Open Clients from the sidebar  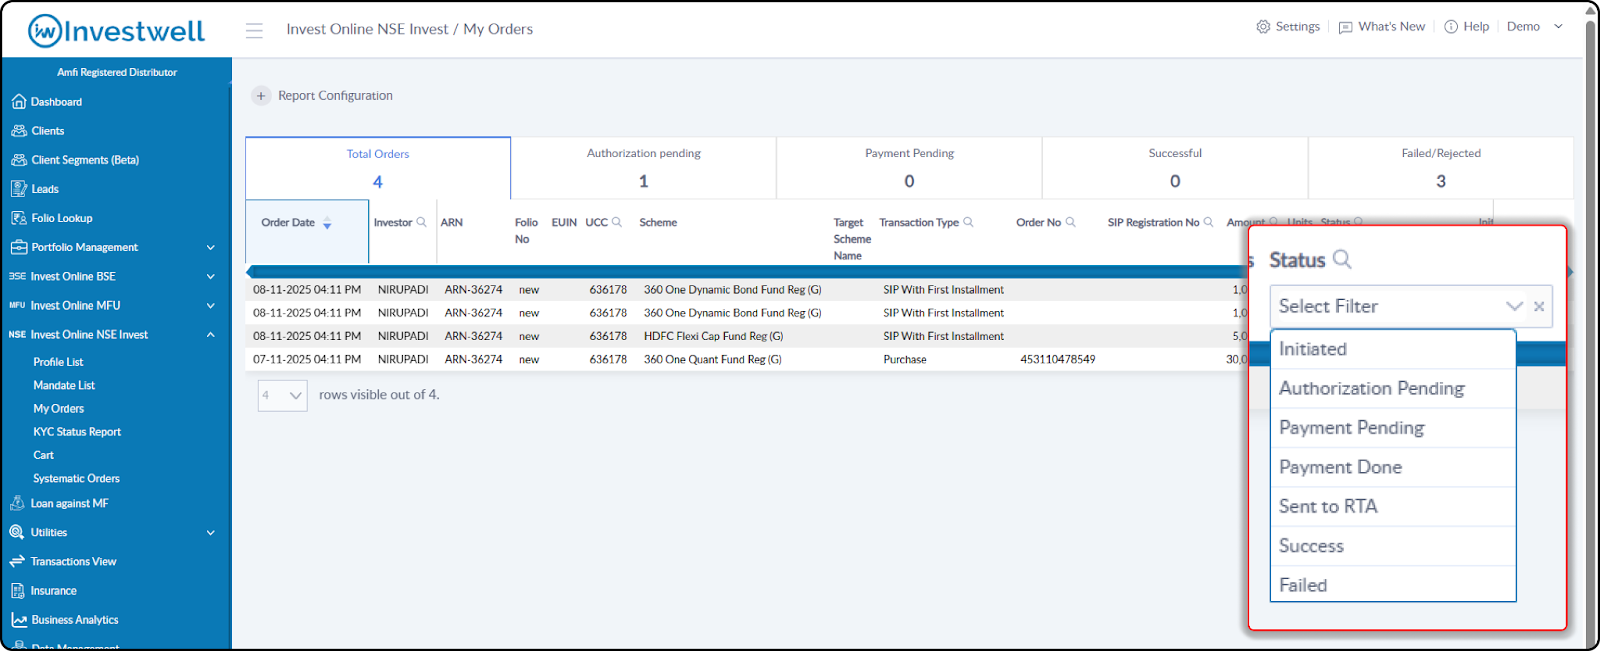point(47,131)
